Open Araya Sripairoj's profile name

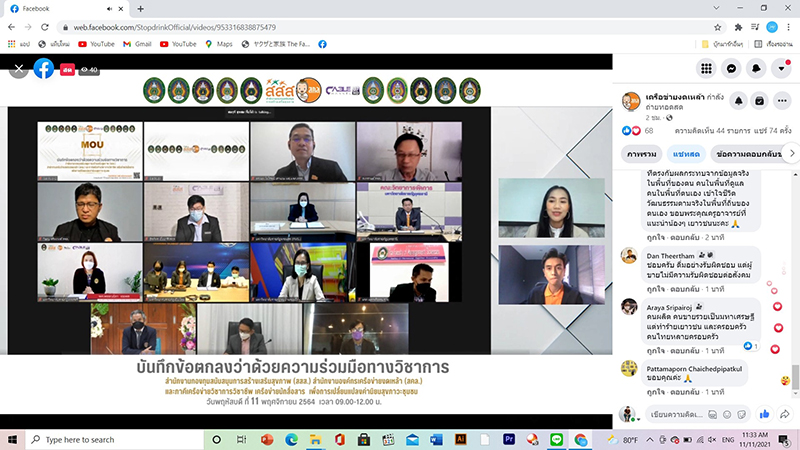(x=669, y=307)
